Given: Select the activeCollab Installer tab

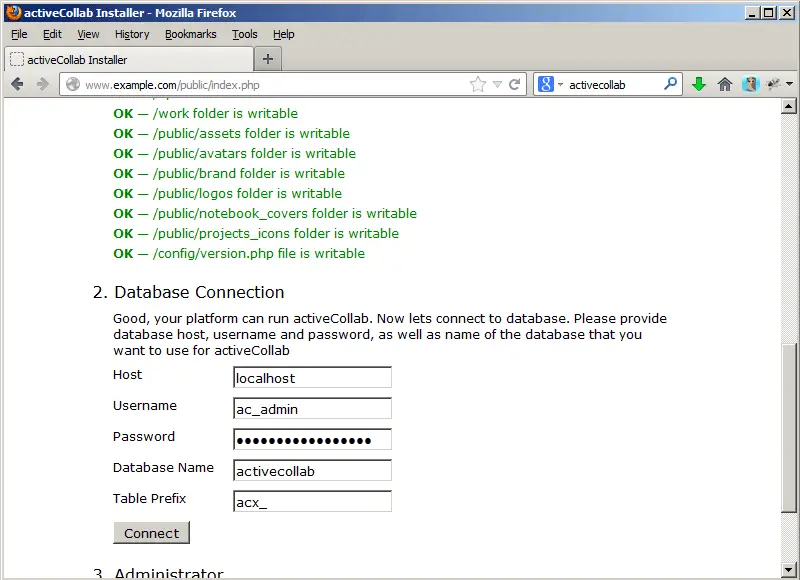Looking at the screenshot, I should coord(129,60).
